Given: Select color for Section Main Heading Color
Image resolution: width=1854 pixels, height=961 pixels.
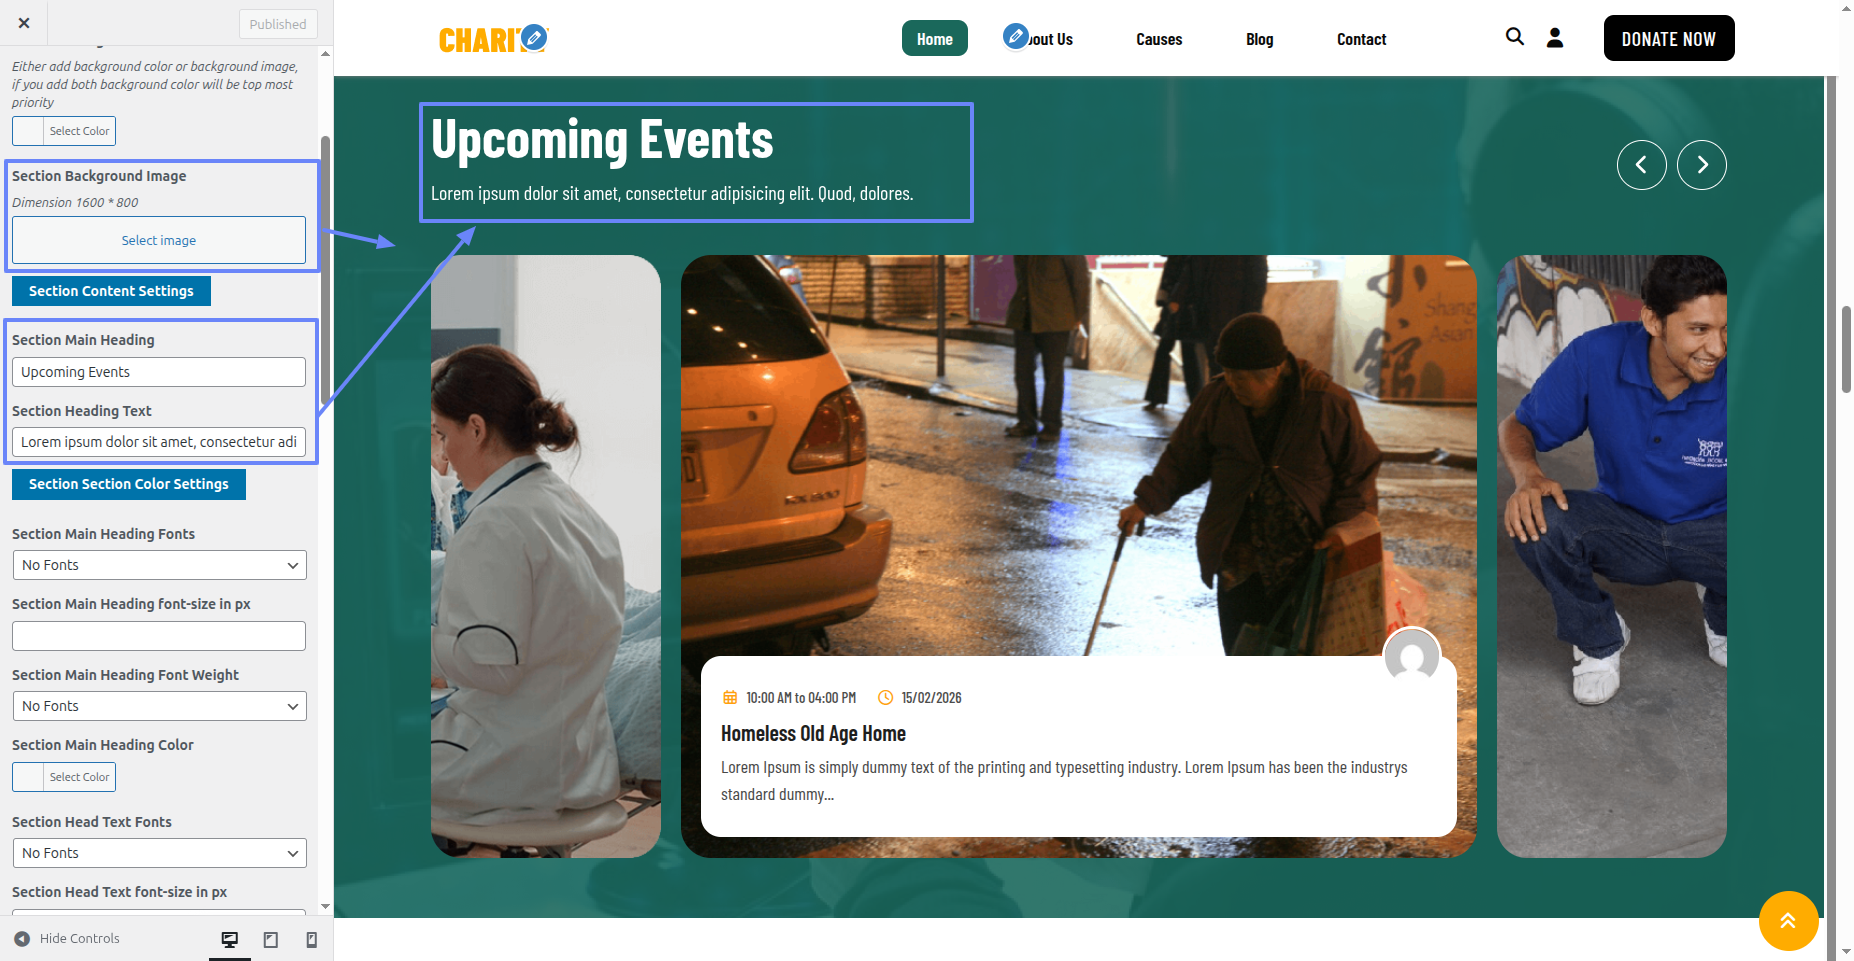Looking at the screenshot, I should tap(64, 777).
